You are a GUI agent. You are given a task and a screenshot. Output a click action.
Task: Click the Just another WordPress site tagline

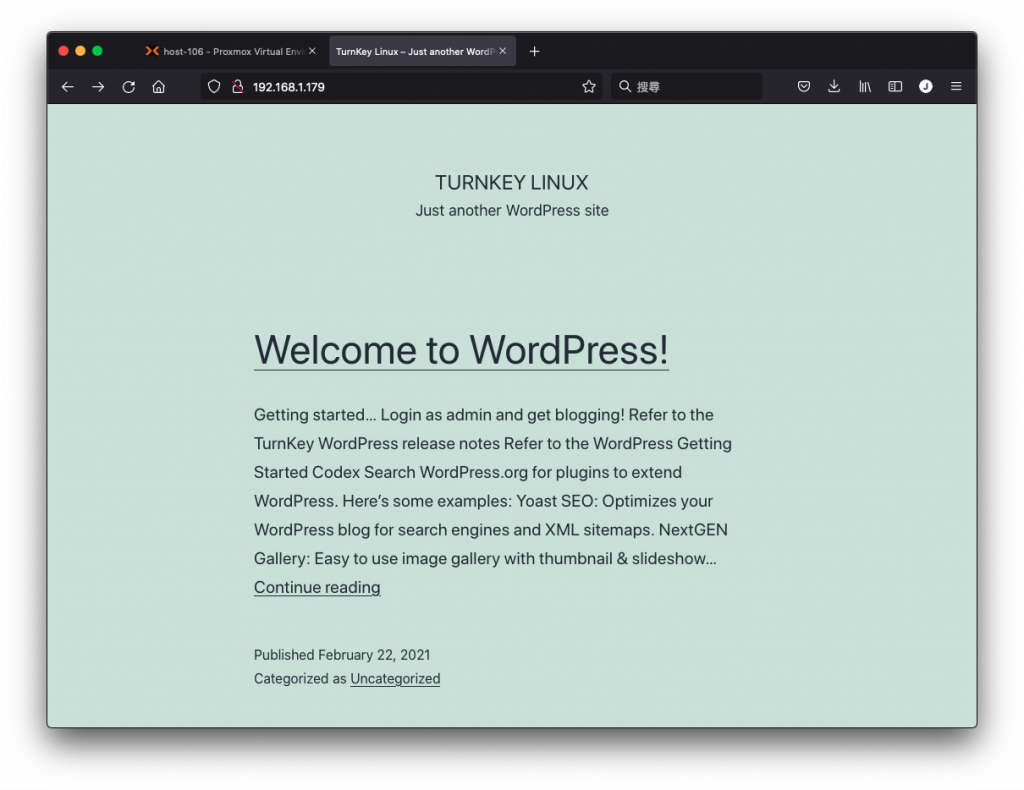coord(512,210)
